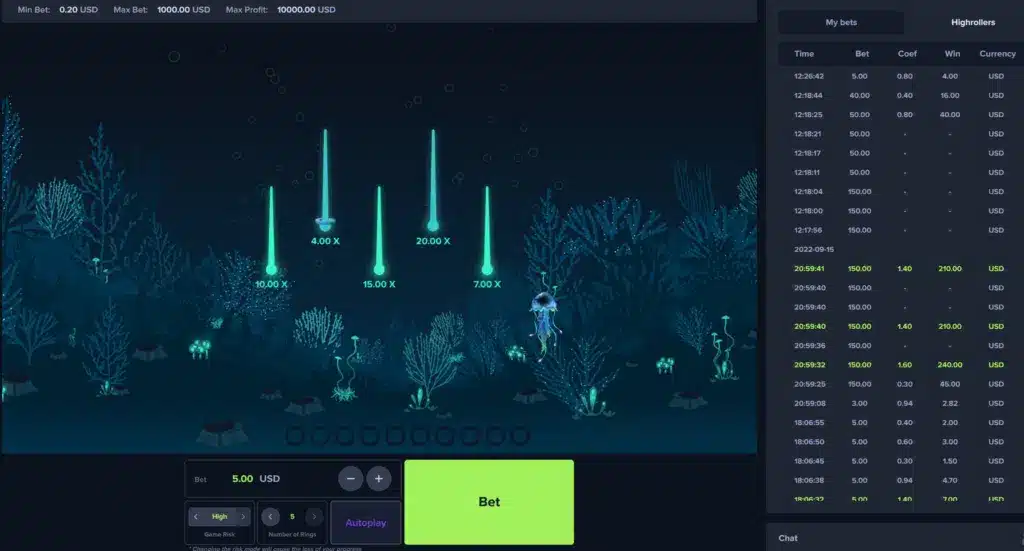Click the Max Bet 1000.00 USD value
This screenshot has width=1024, height=551.
[x=184, y=10]
